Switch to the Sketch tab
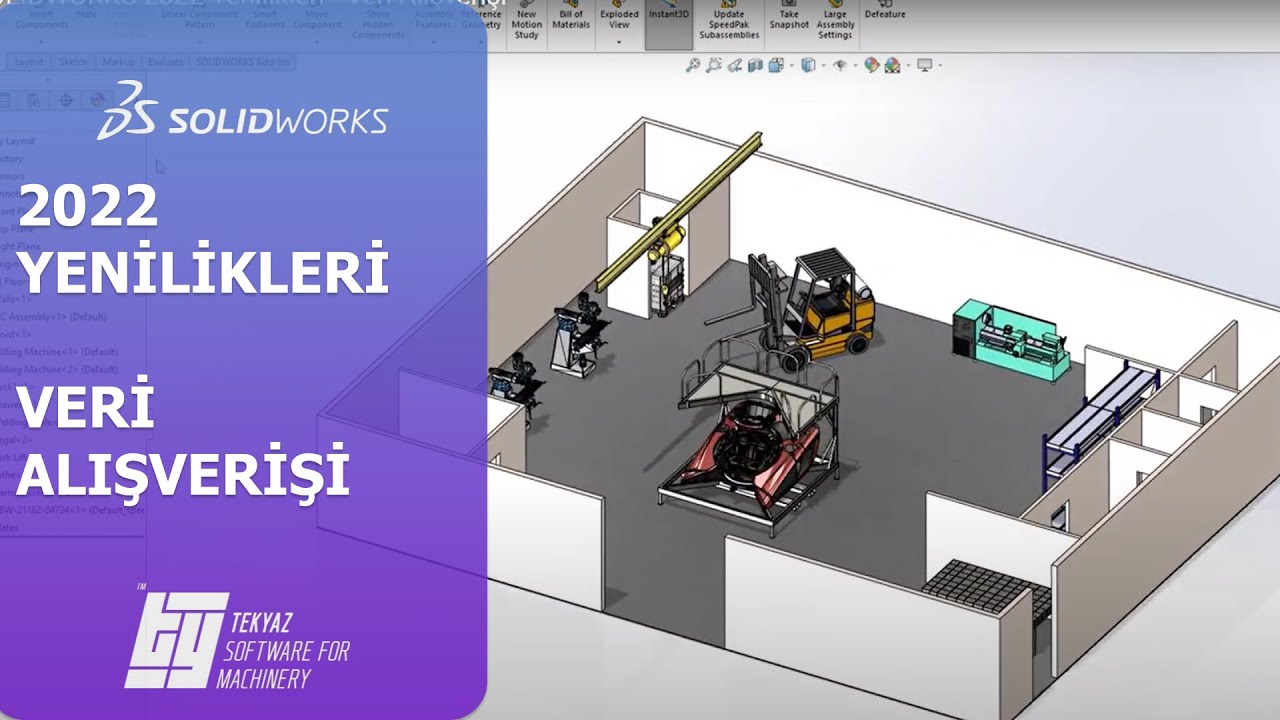The image size is (1280, 720). tap(73, 62)
